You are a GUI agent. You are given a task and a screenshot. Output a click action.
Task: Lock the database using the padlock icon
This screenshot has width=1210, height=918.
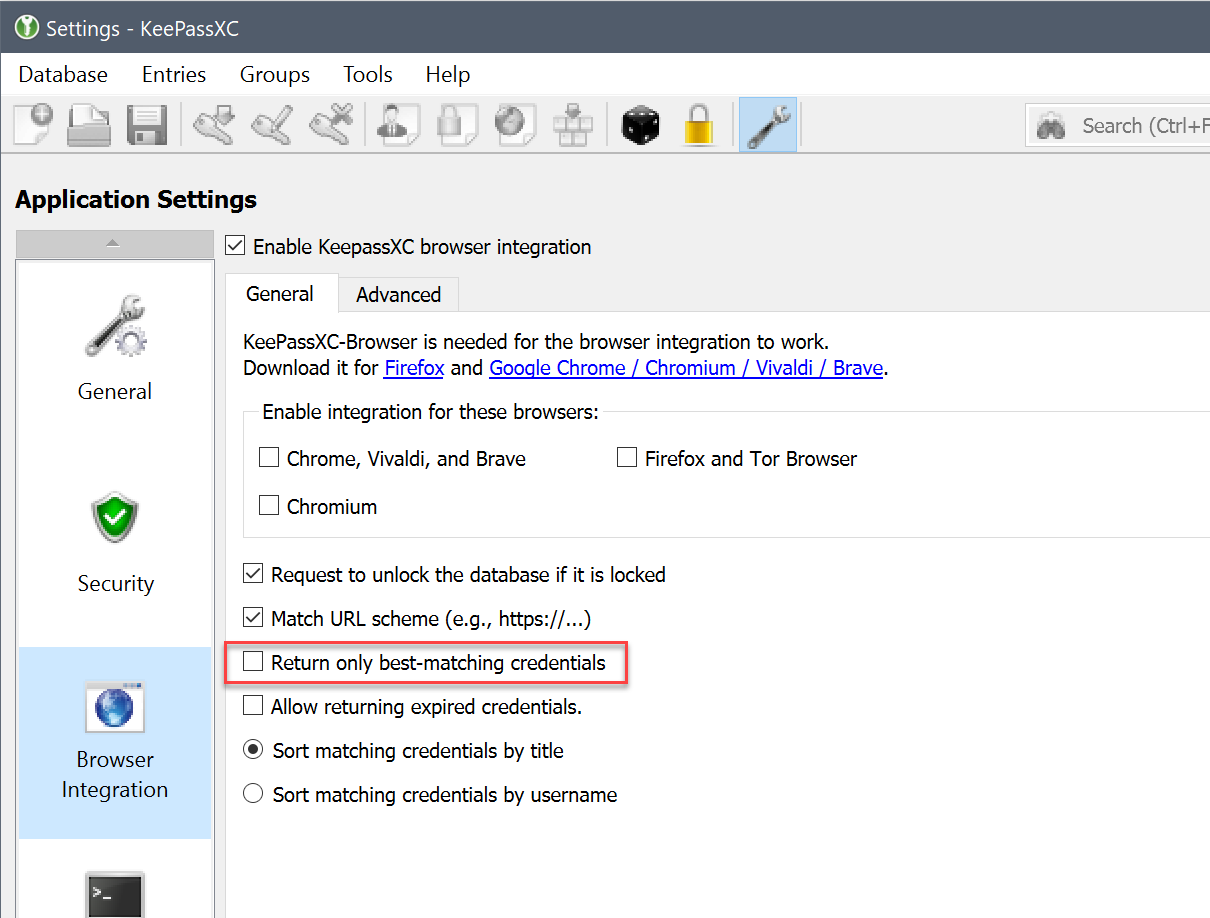[699, 124]
